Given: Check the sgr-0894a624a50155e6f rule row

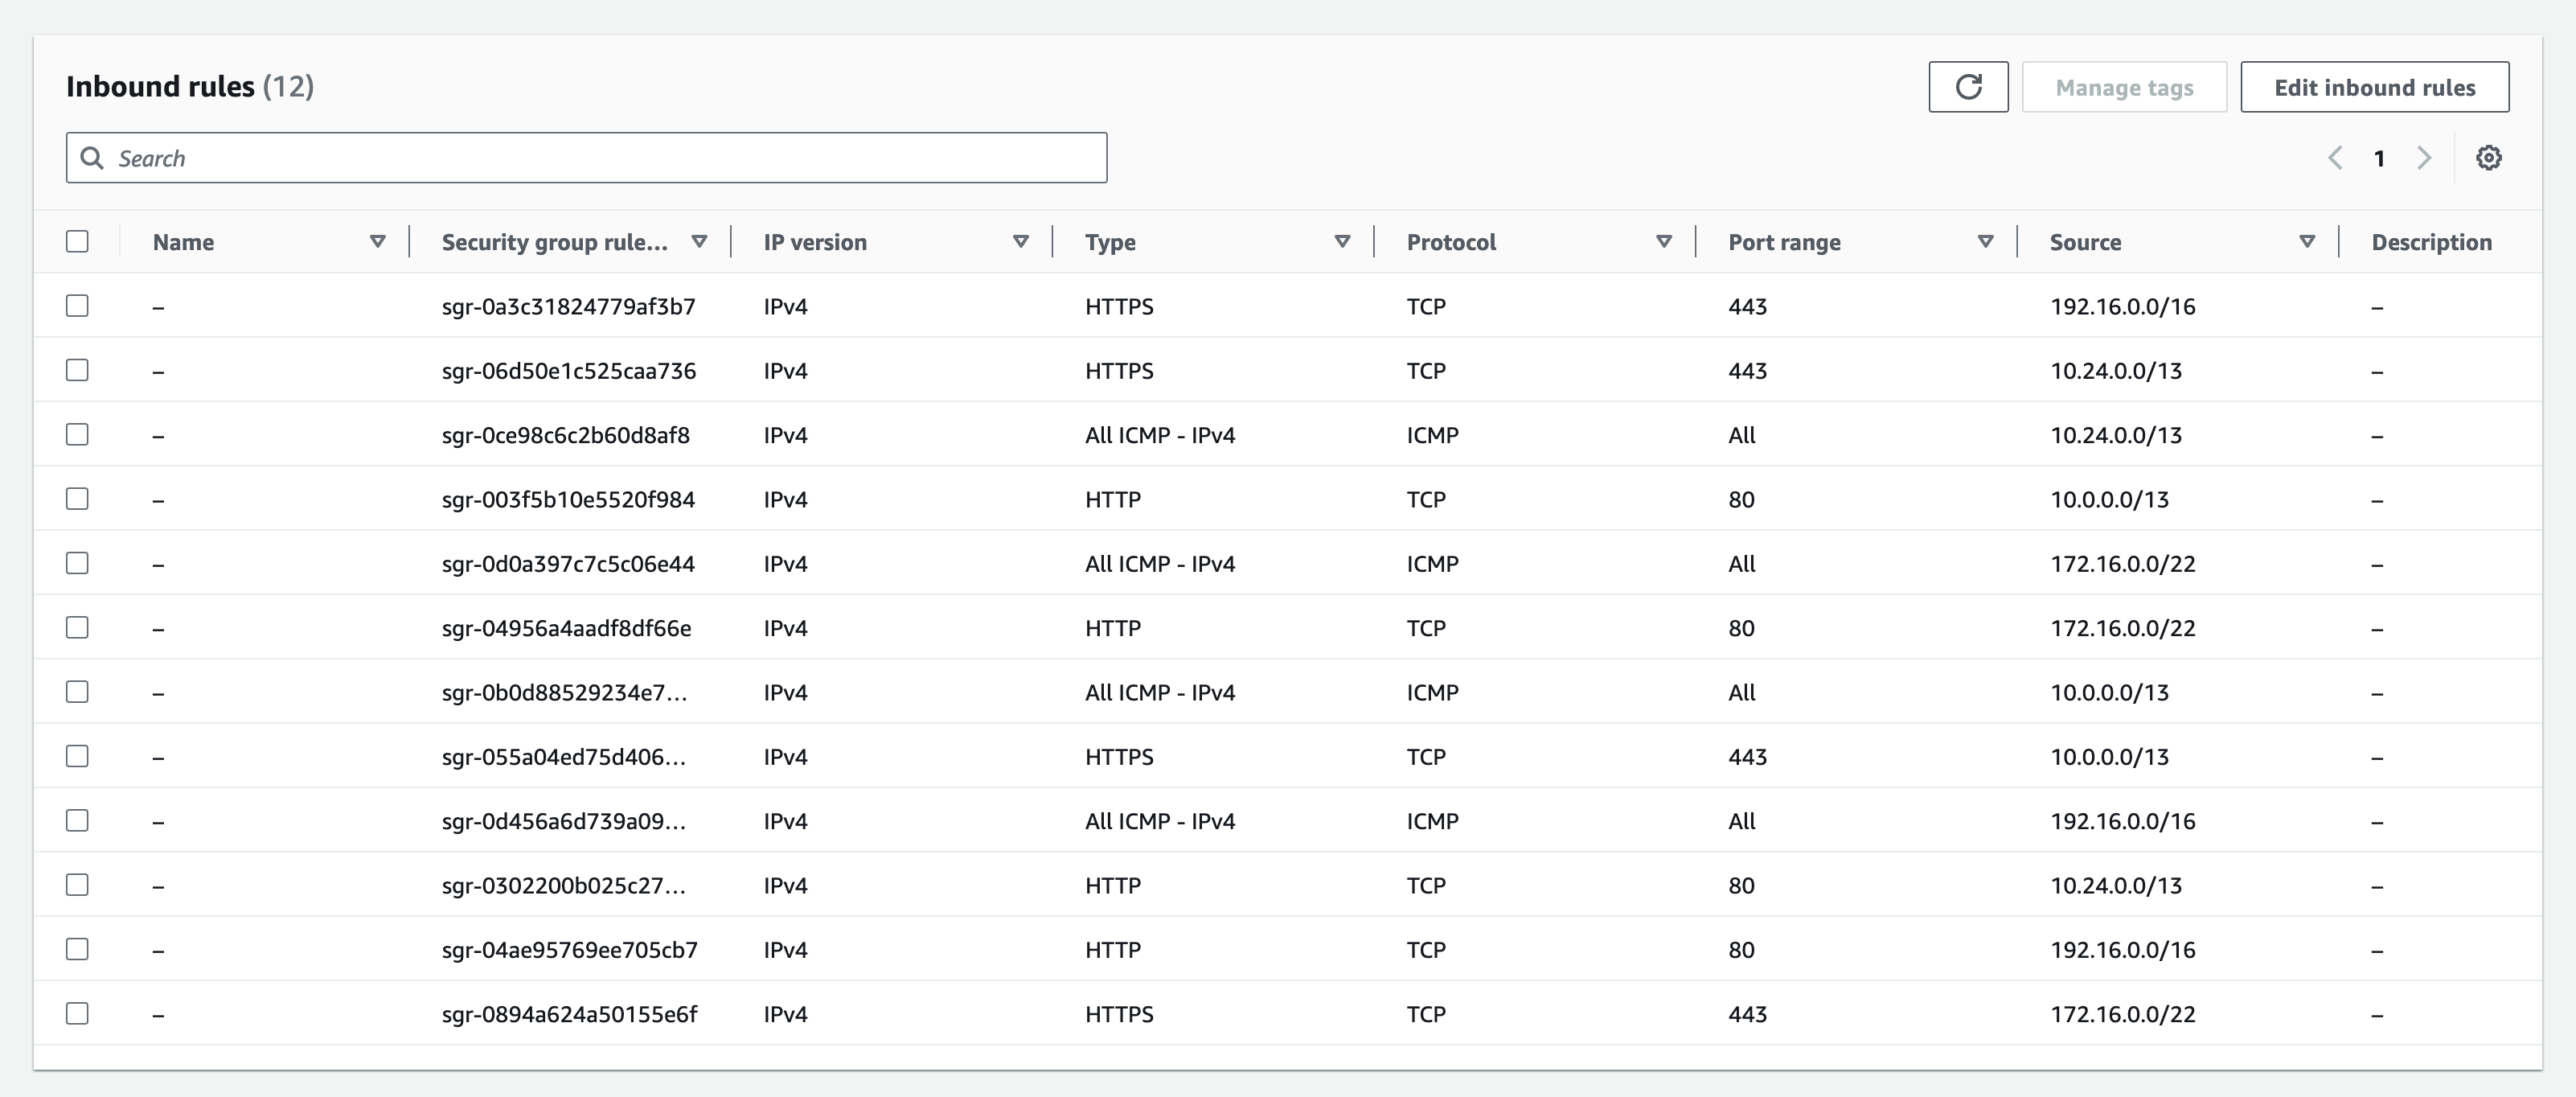Looking at the screenshot, I should pos(77,1014).
